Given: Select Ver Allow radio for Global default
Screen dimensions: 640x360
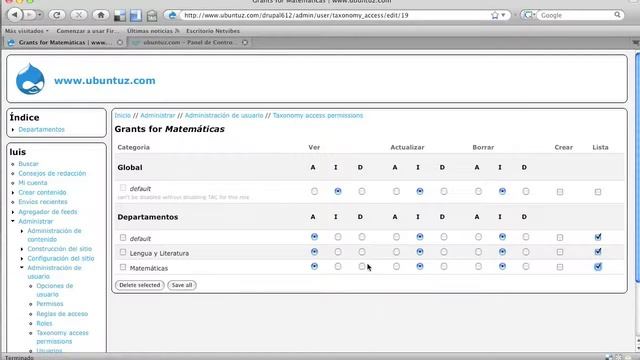Looking at the screenshot, I should tap(314, 191).
